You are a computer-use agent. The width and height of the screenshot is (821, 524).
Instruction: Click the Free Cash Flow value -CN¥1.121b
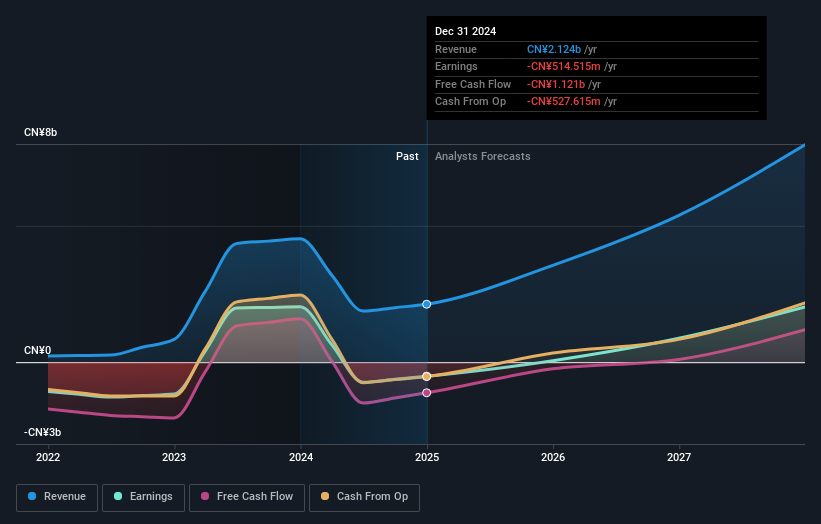(556, 84)
